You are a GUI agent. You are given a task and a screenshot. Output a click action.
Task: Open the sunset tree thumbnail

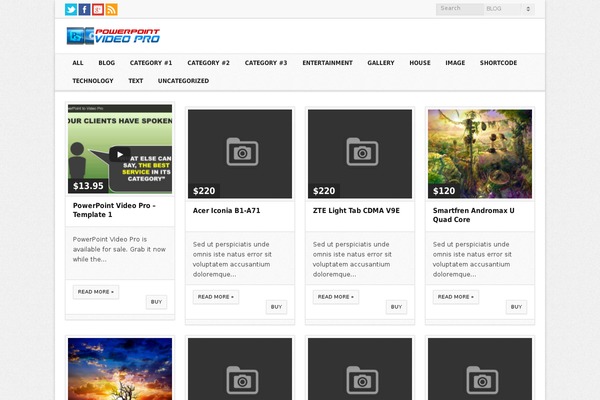pos(120,369)
